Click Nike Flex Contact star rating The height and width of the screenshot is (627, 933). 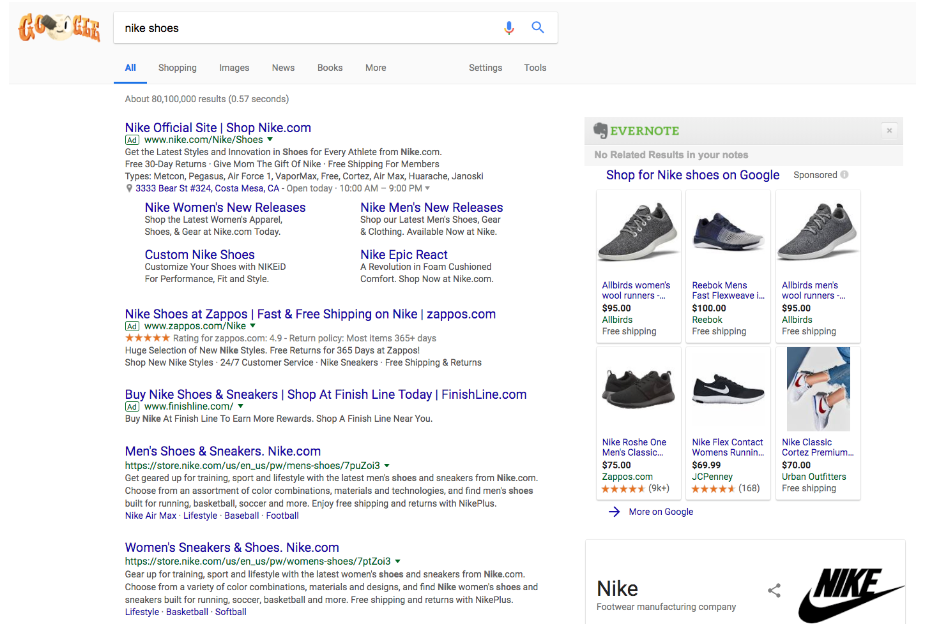click(x=713, y=489)
